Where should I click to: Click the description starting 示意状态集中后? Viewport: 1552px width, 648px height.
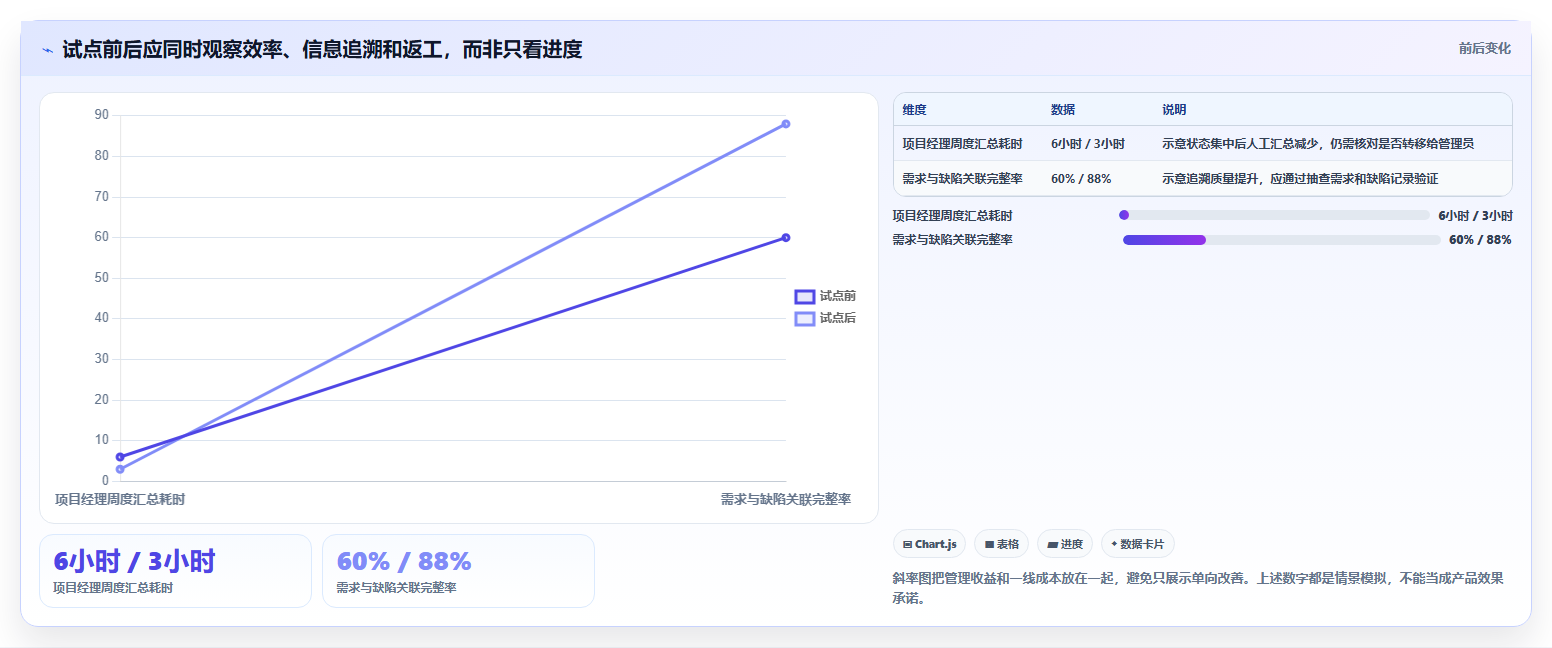(1317, 144)
